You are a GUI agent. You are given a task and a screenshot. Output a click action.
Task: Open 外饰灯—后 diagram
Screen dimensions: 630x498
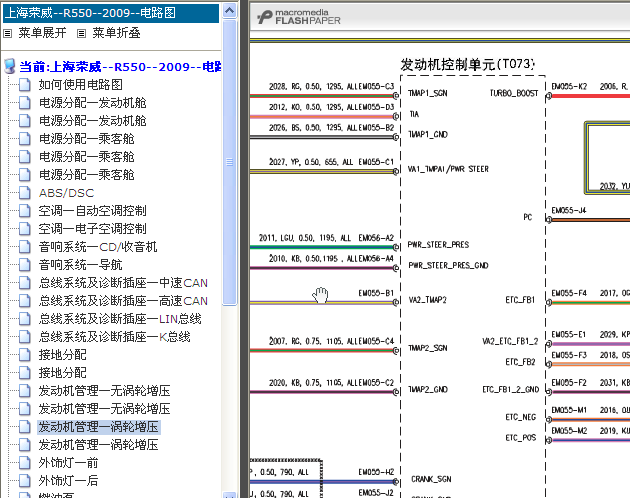(x=68, y=481)
